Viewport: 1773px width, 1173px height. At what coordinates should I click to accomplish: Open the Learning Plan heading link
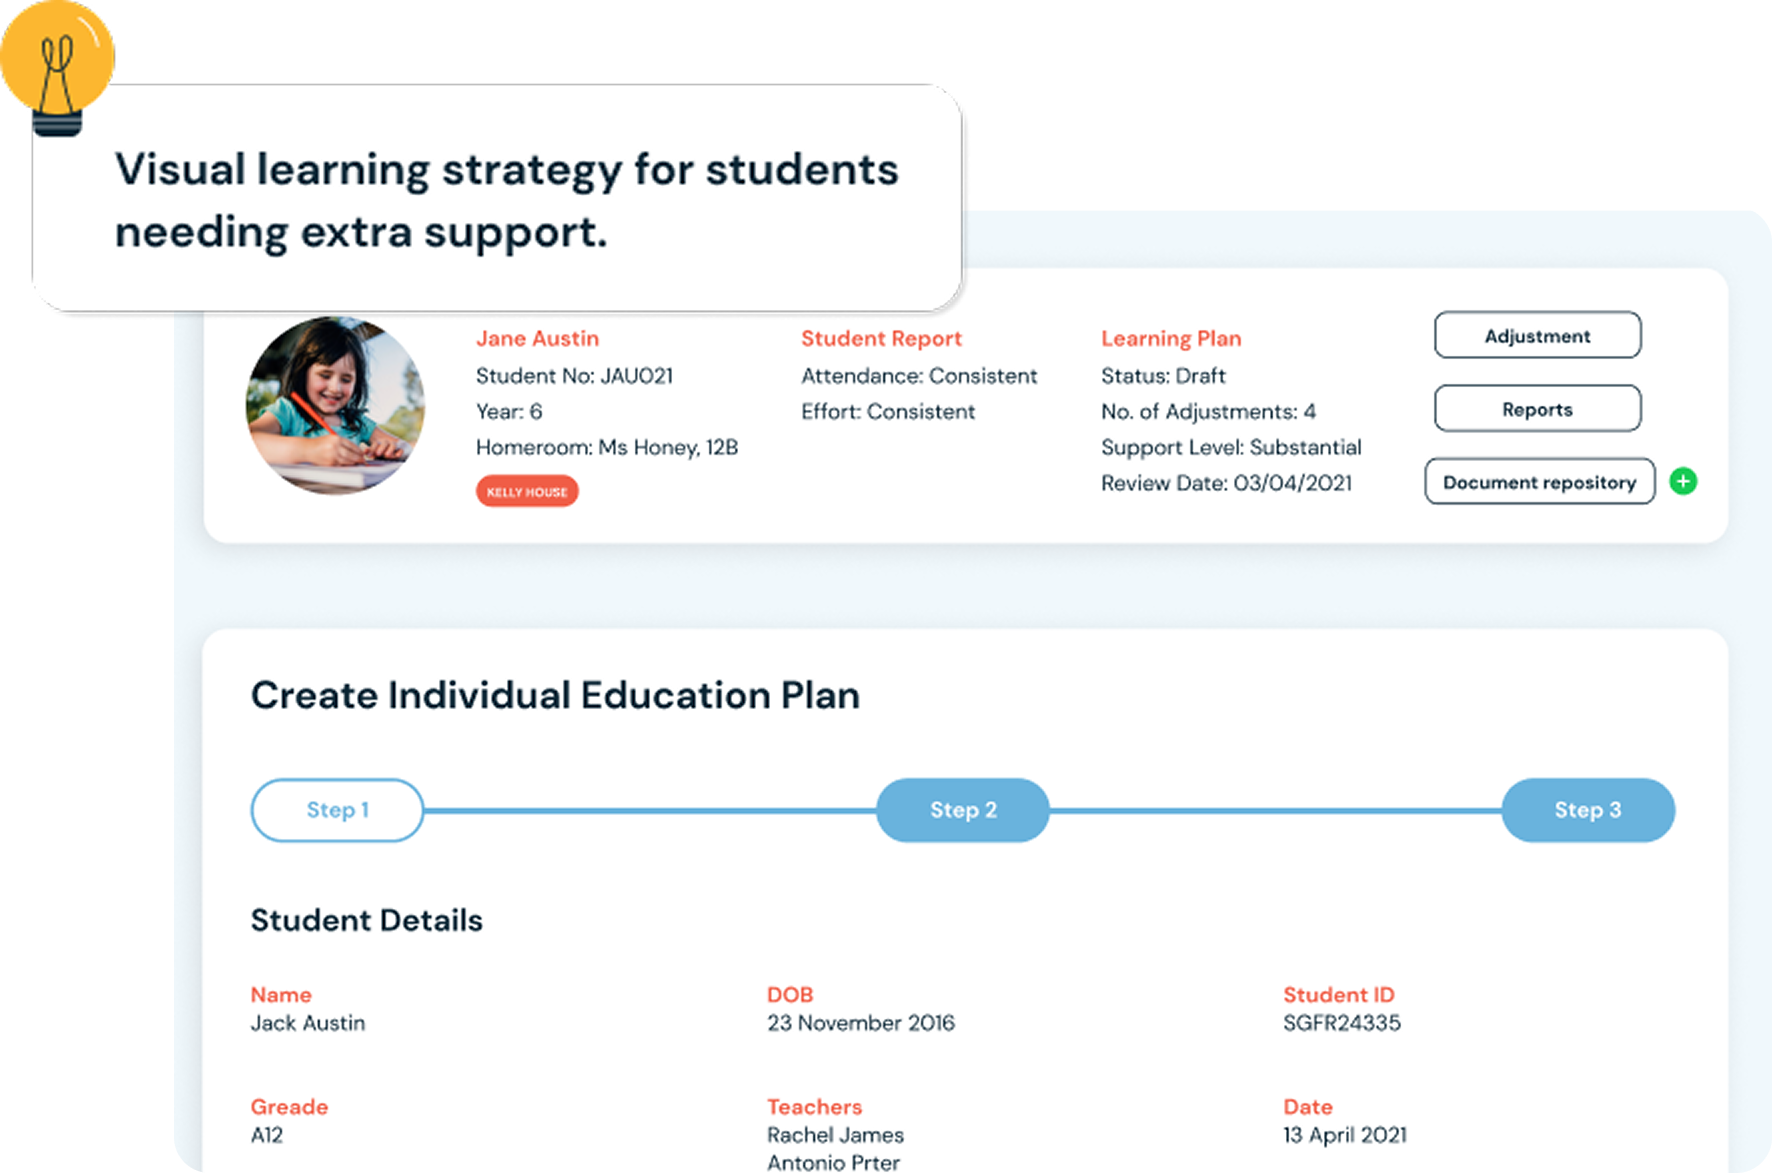1171,338
